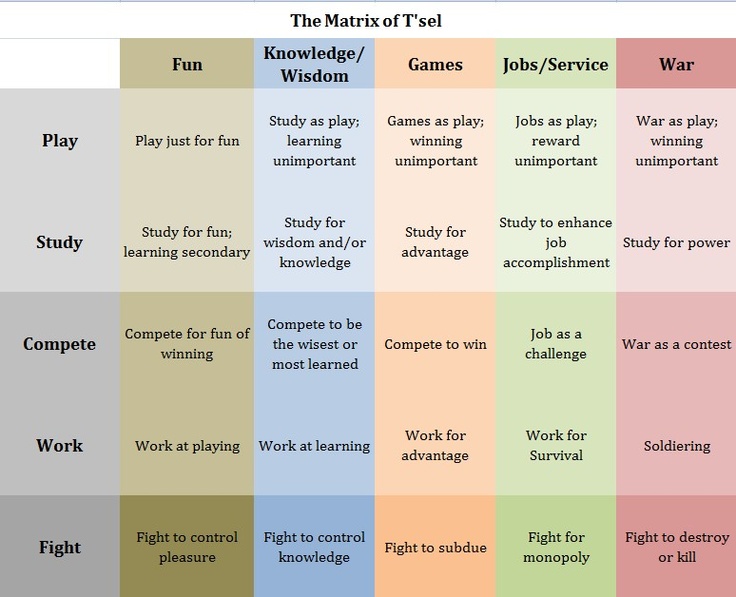Select the title cell 'The Matrix of T'sel'

coord(368,21)
